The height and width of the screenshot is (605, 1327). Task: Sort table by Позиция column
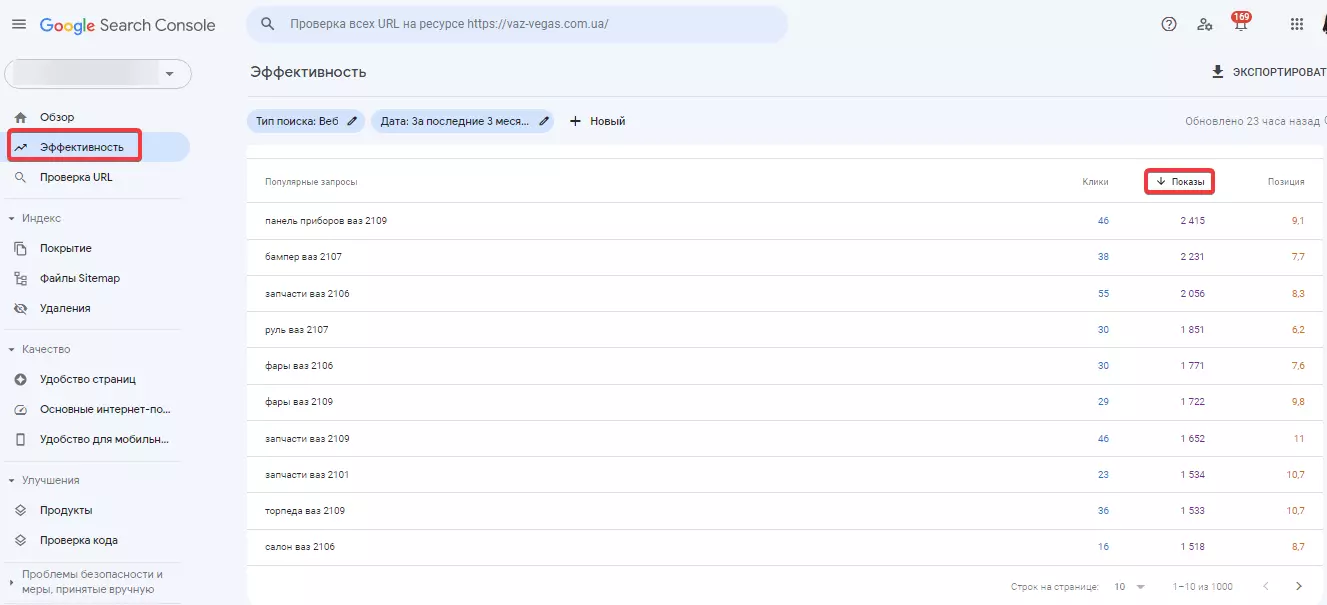[1285, 182]
